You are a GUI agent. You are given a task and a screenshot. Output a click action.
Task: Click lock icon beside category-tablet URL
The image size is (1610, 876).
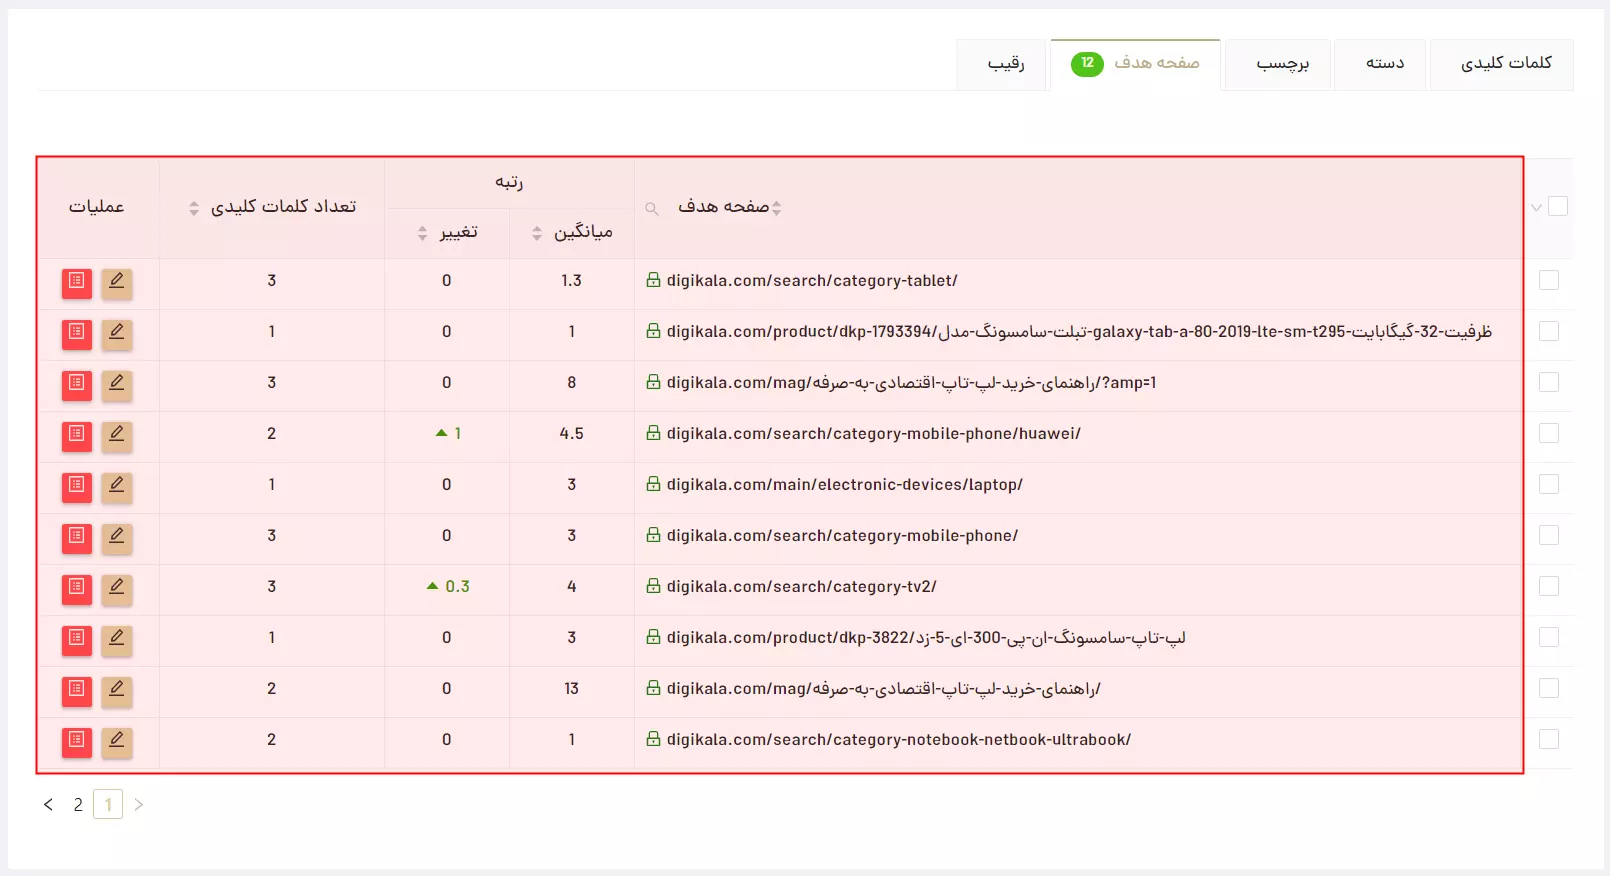(x=653, y=280)
